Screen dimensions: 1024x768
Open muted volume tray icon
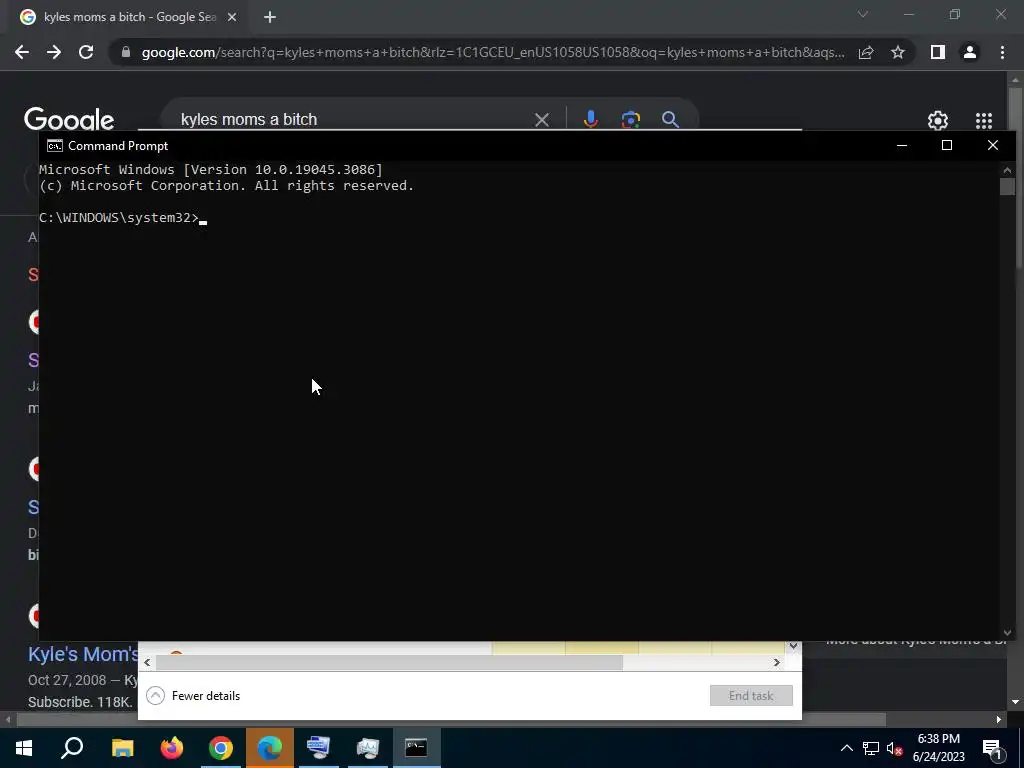(895, 748)
